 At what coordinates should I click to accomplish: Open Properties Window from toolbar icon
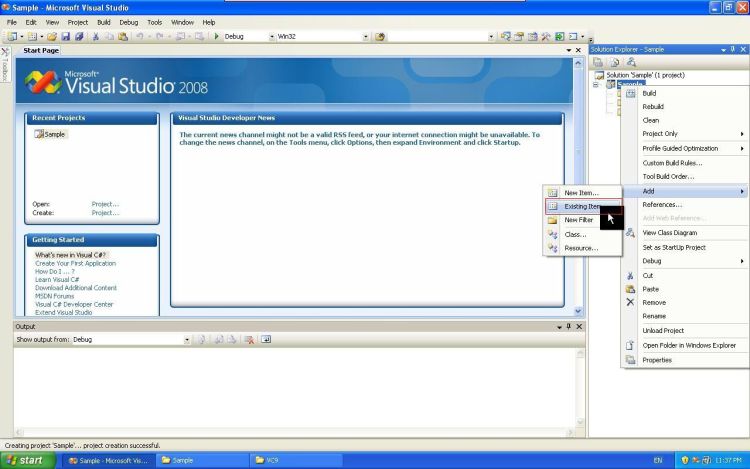519,36
